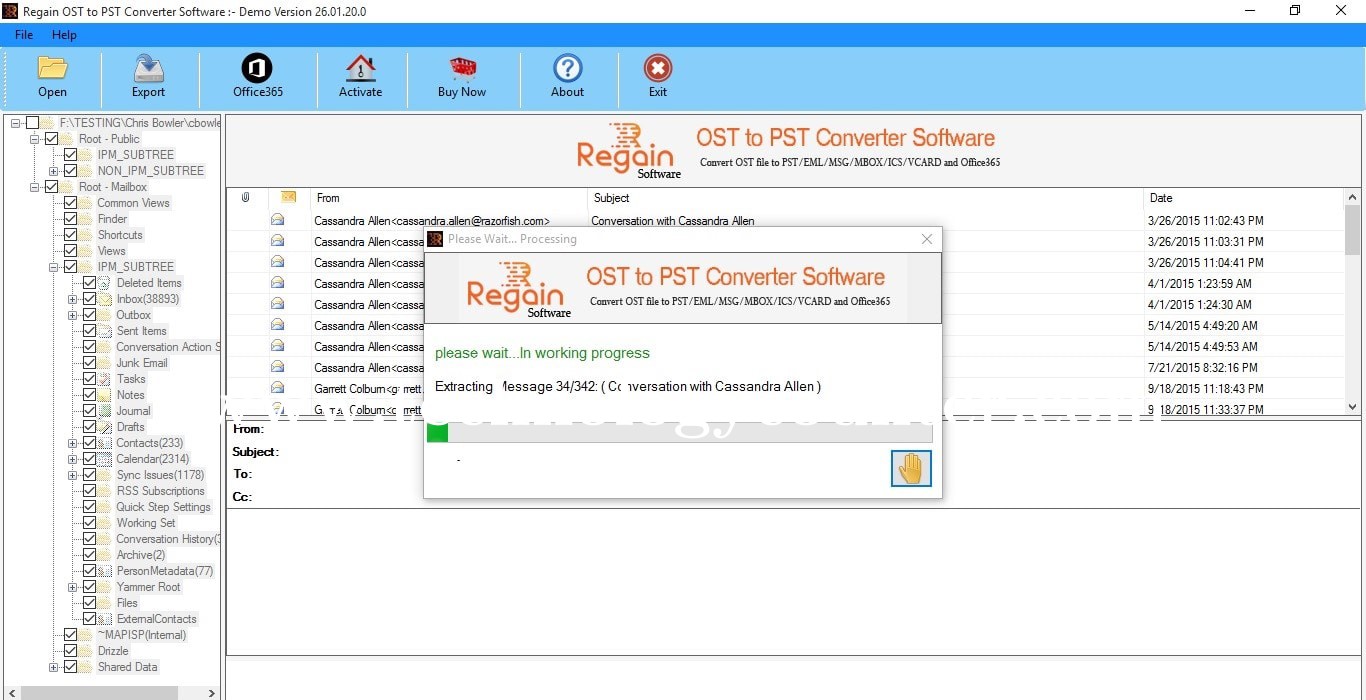Collapse the Root - Public node
Image resolution: width=1366 pixels, height=700 pixels.
pos(35,139)
